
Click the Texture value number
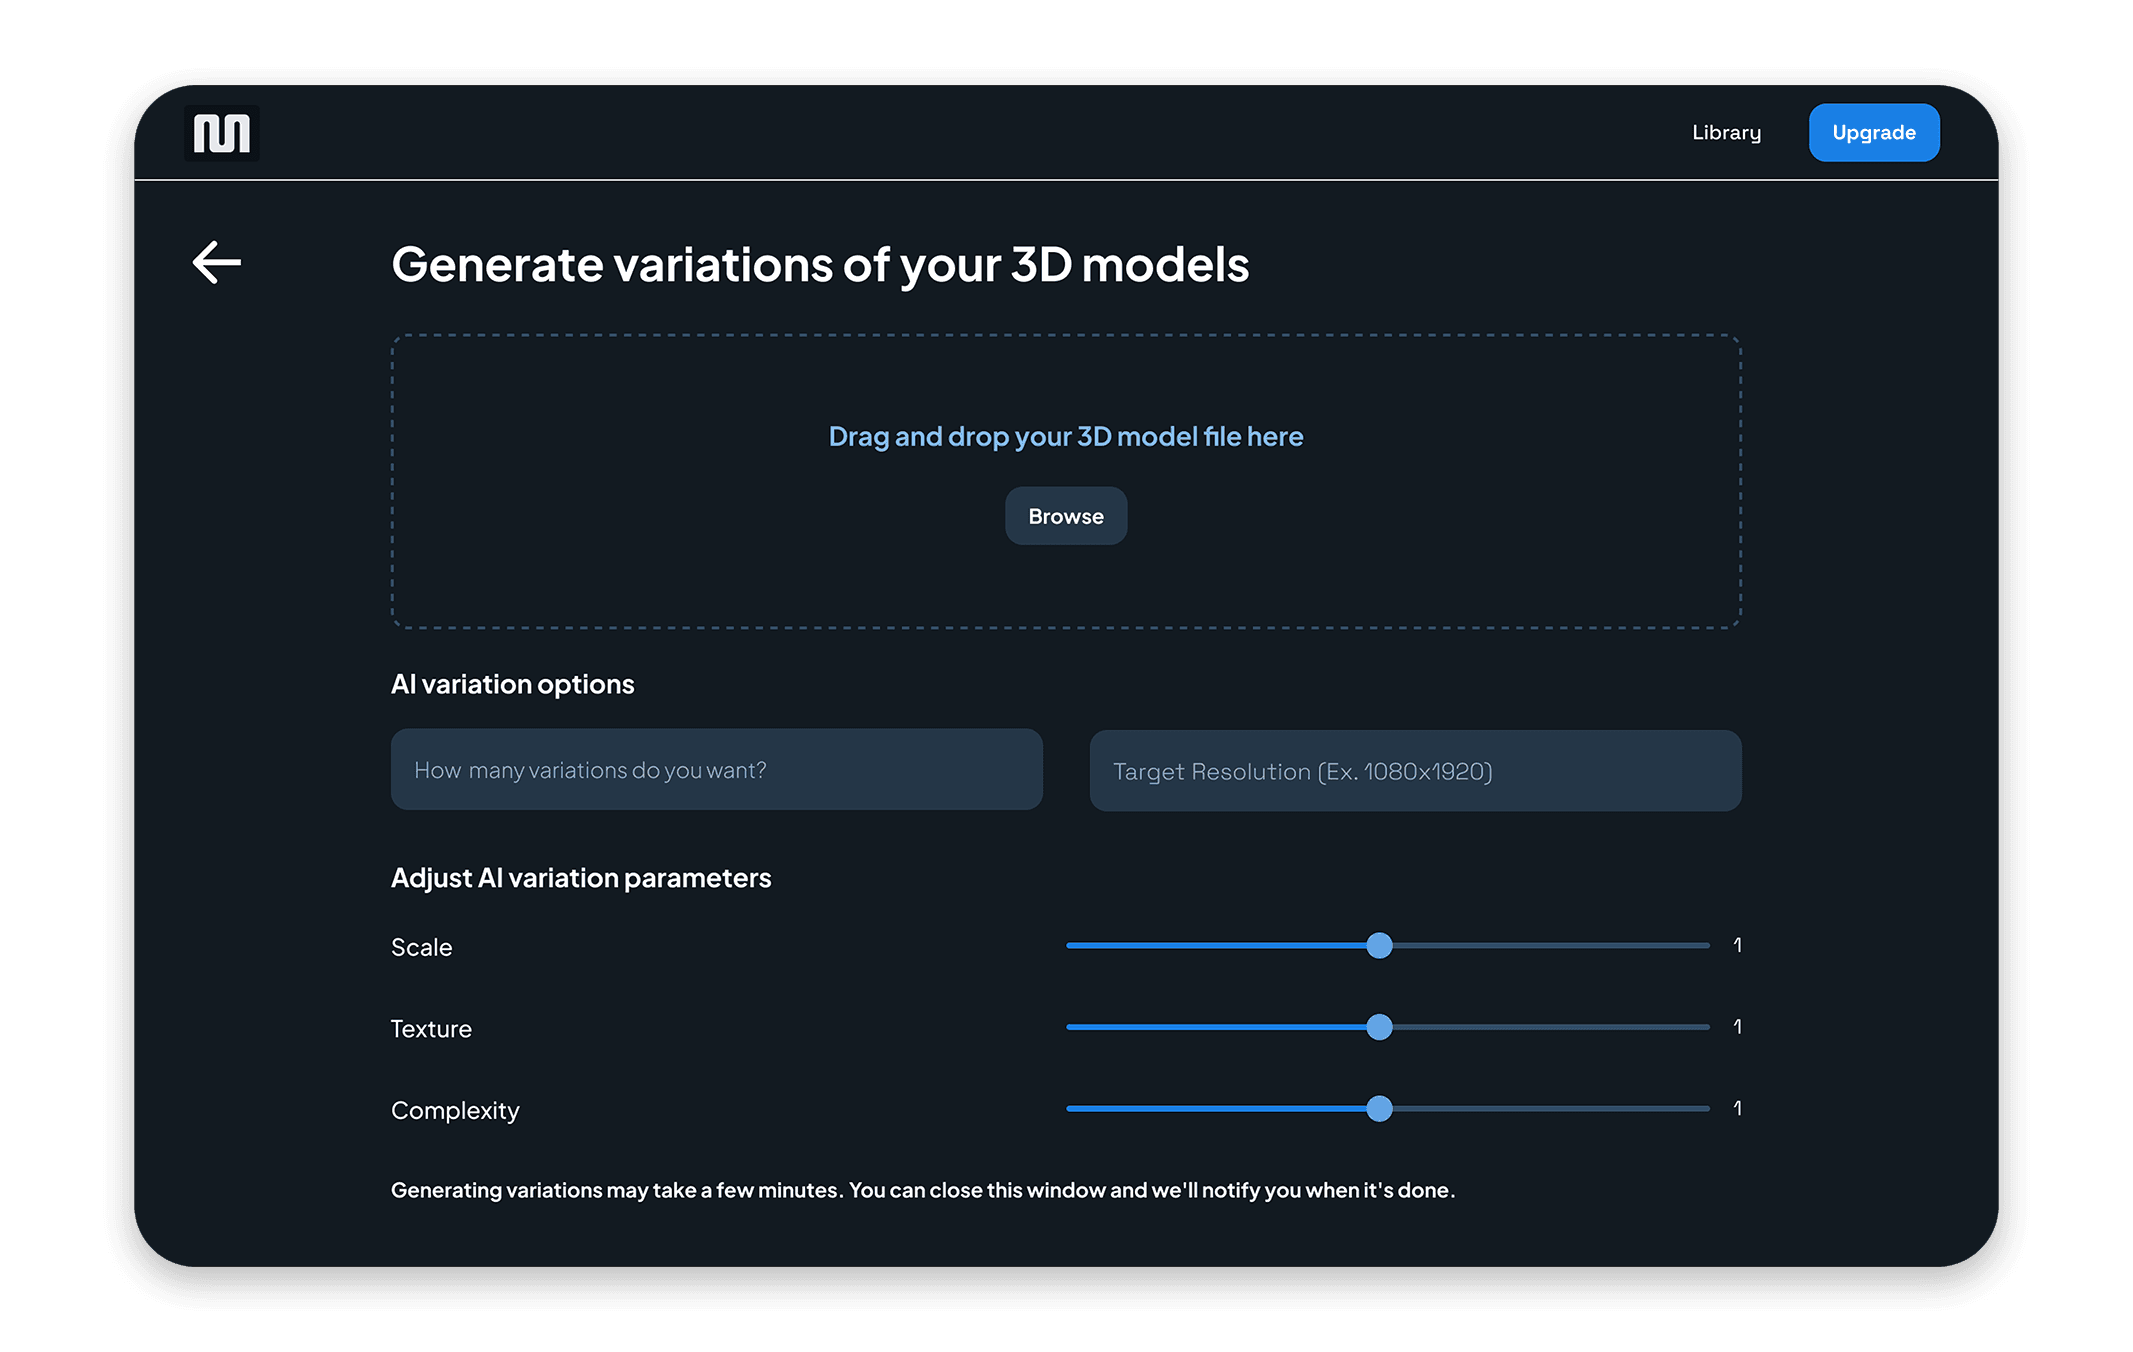1737,1027
